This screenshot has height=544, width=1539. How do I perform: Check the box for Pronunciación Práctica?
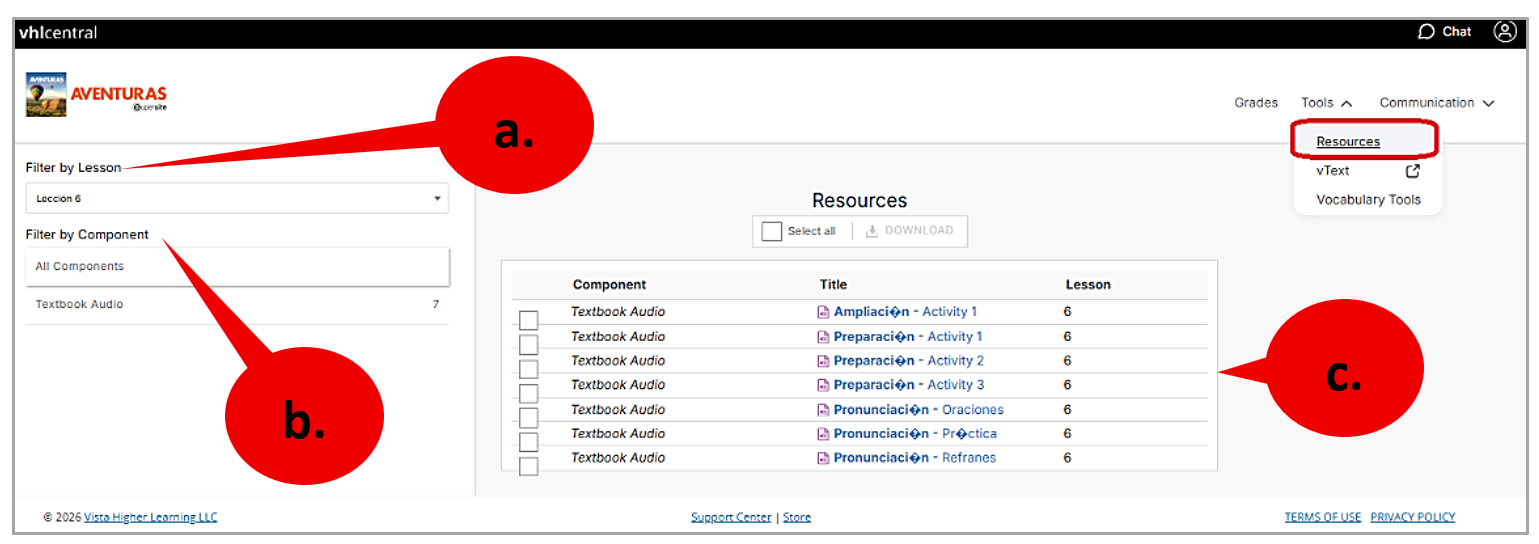click(529, 442)
